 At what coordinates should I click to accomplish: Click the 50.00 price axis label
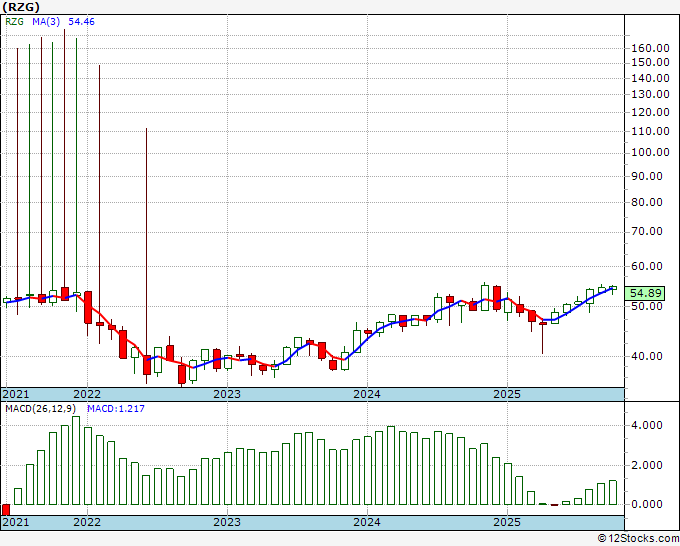647,306
